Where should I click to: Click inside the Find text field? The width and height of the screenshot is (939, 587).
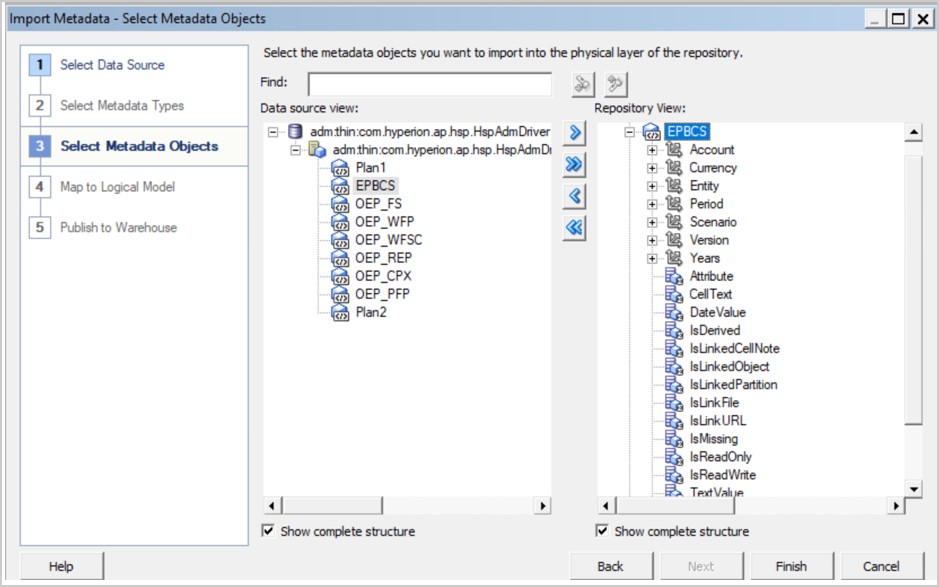(x=430, y=84)
